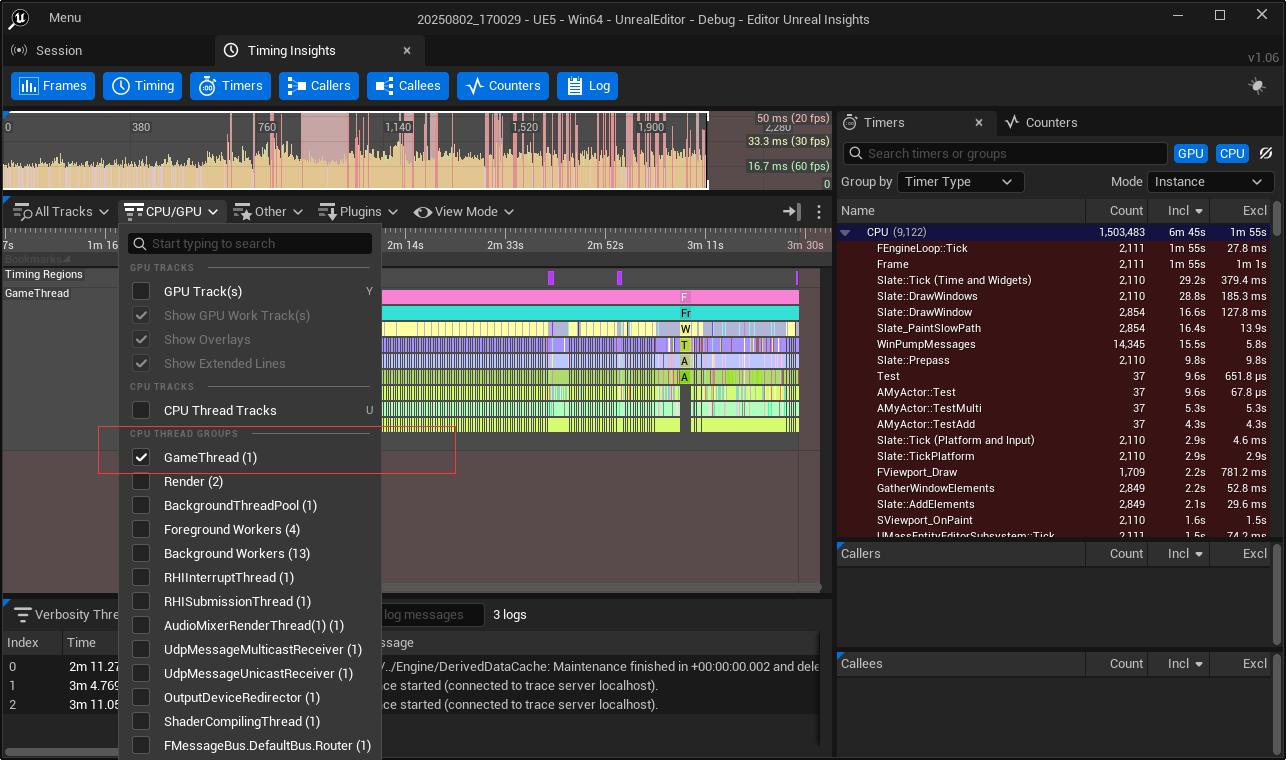Click the track search field
This screenshot has width=1286, height=760.
point(250,244)
